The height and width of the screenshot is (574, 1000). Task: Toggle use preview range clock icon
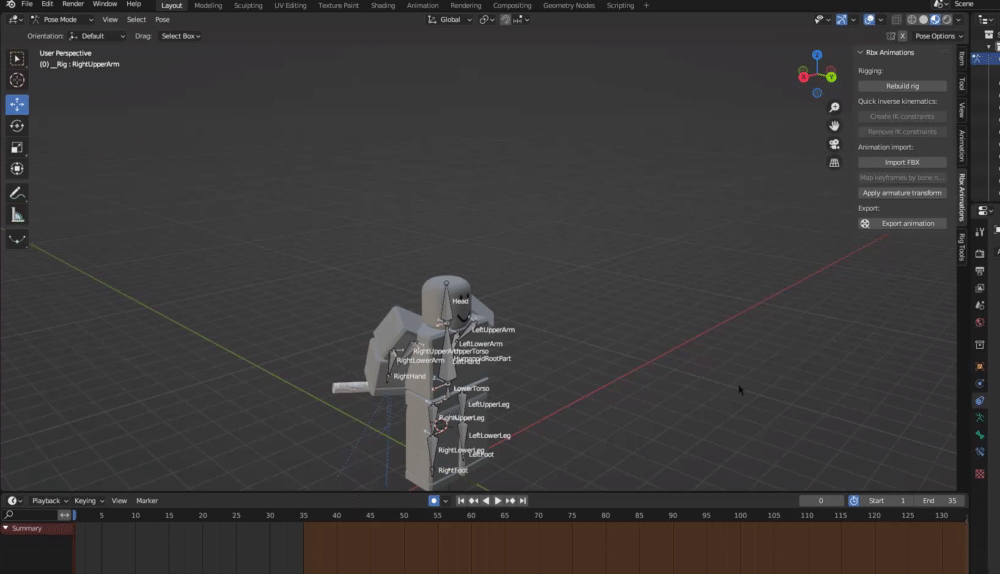coord(854,501)
